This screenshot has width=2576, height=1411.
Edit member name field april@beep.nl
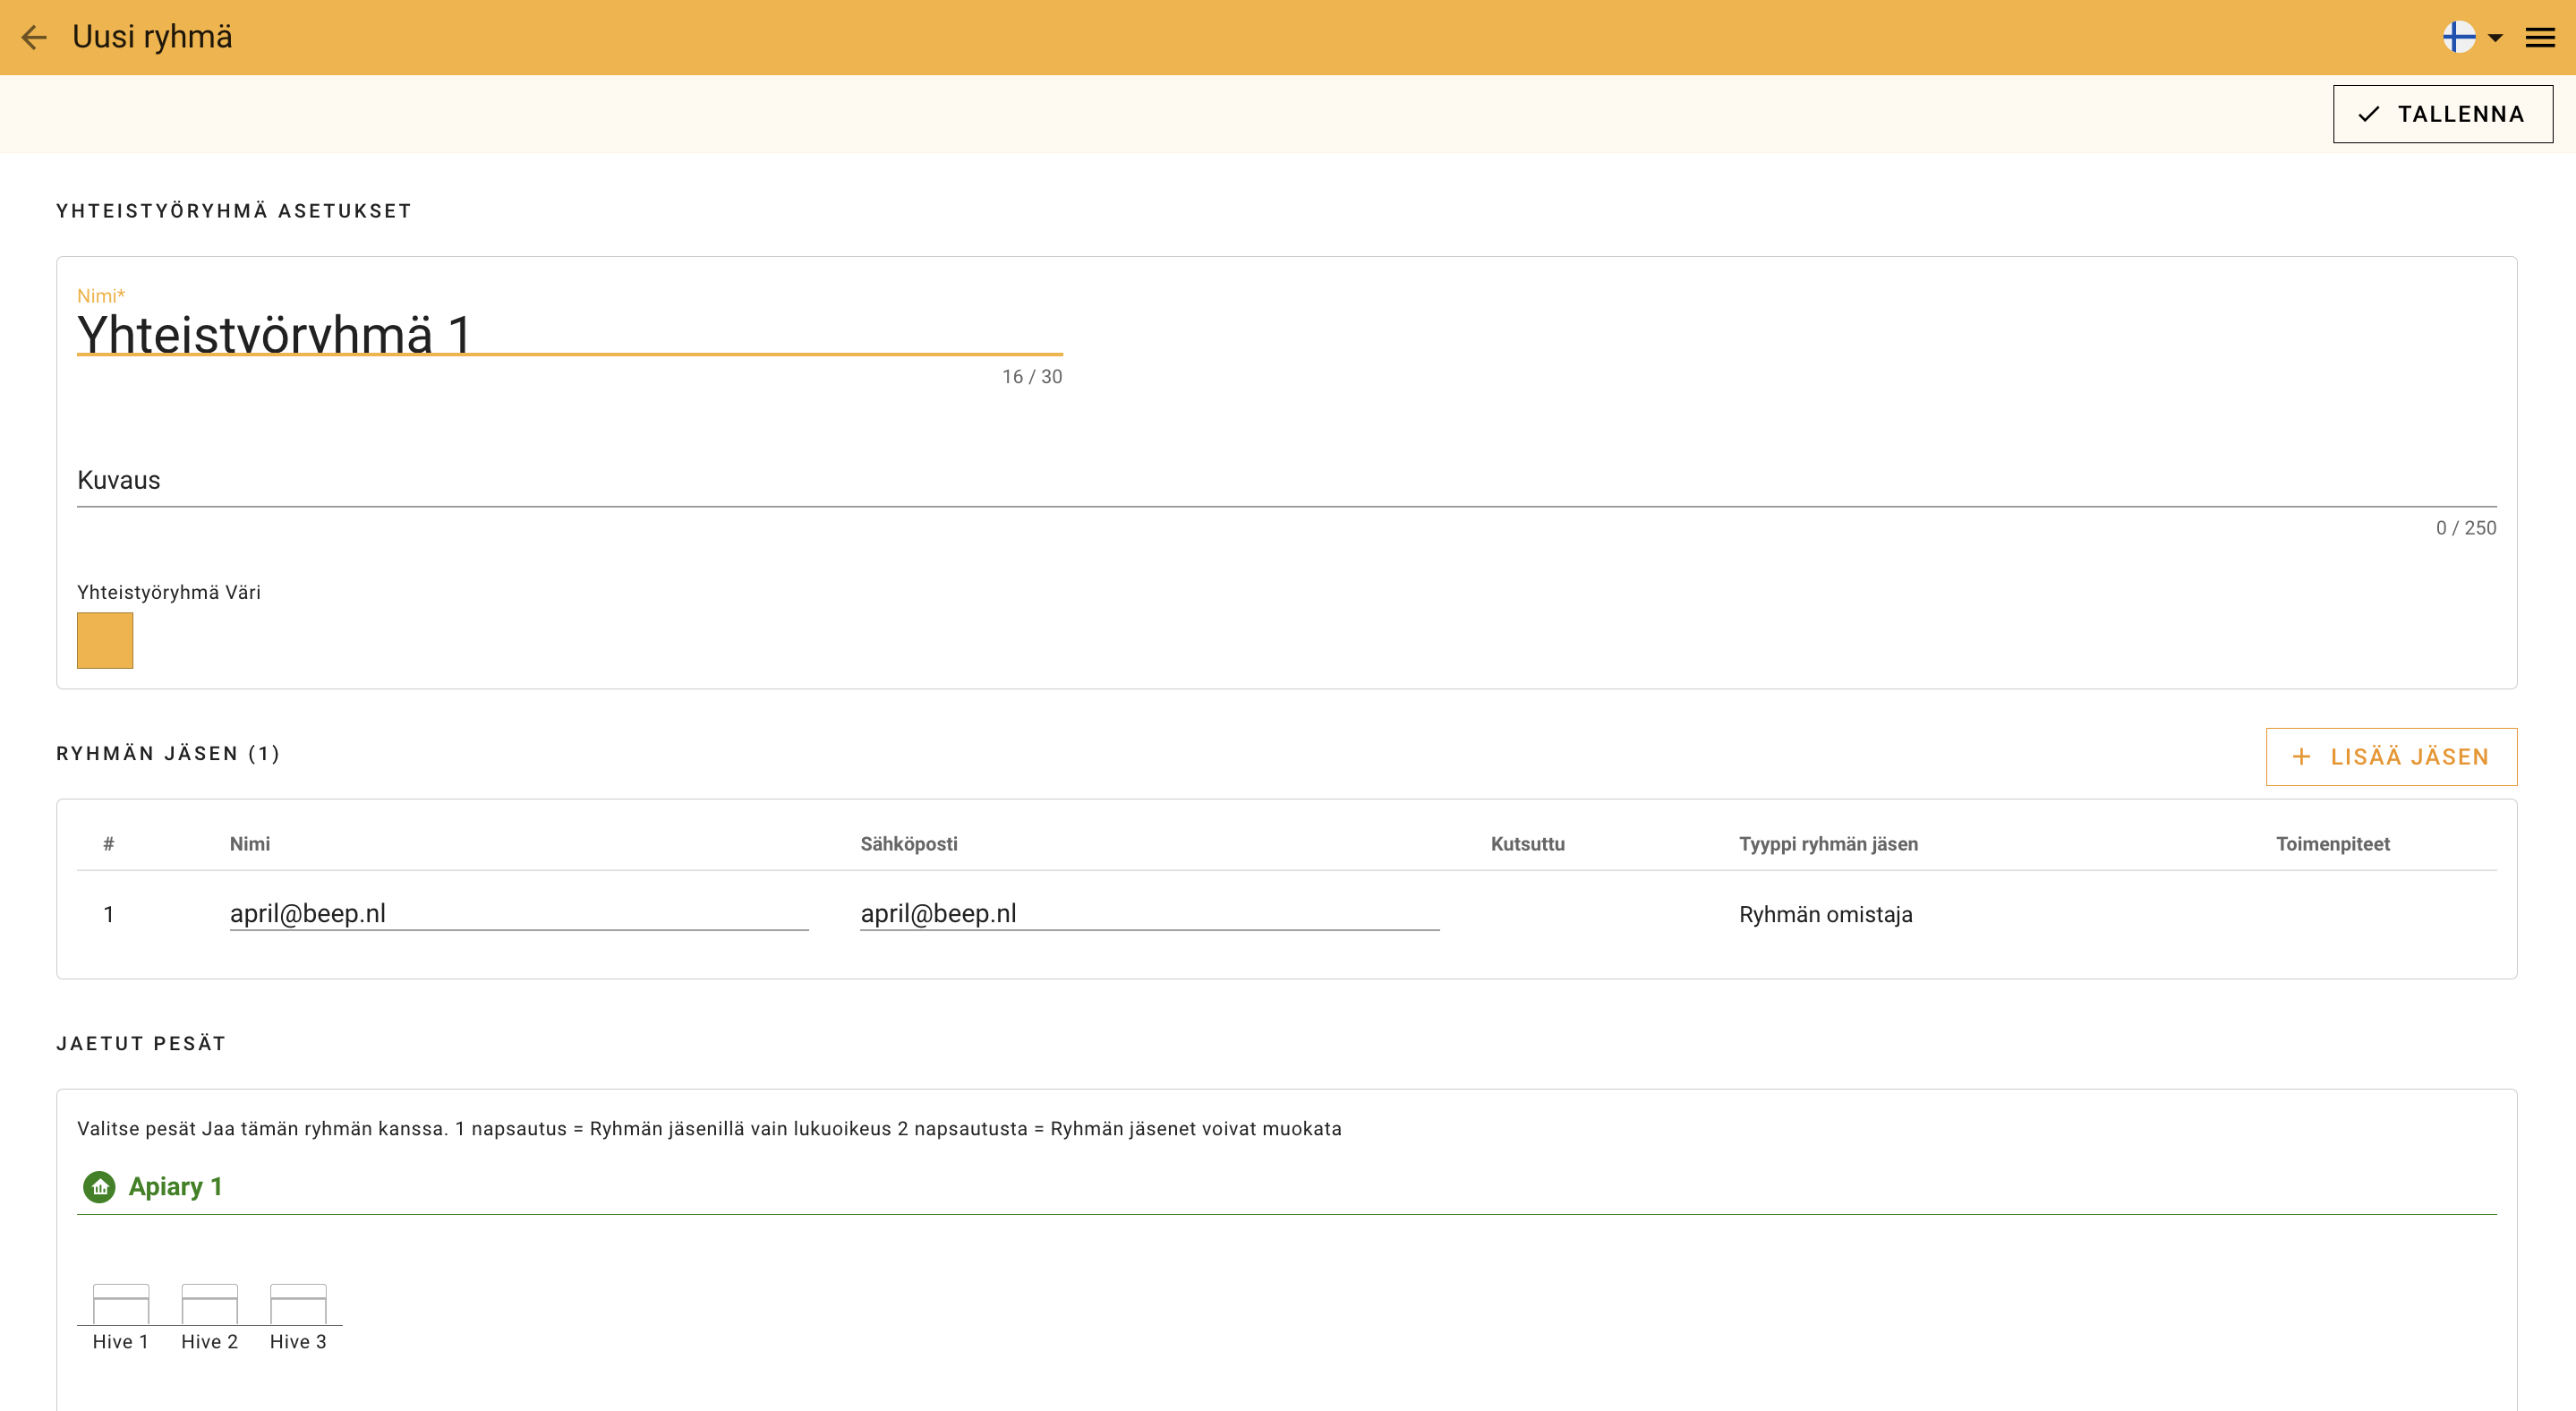[x=518, y=913]
